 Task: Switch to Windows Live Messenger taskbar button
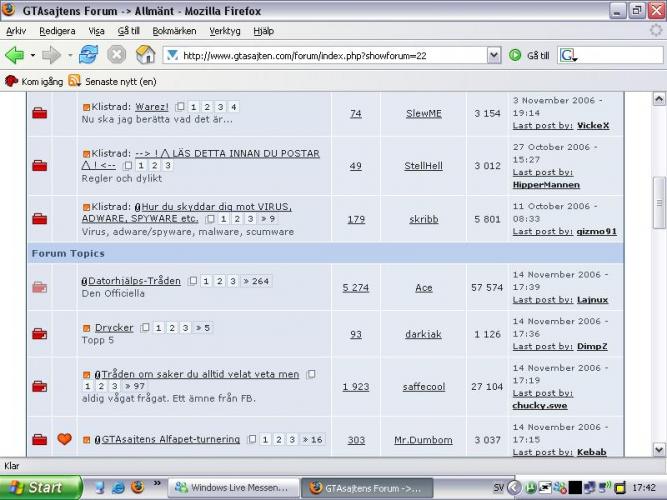[234, 488]
